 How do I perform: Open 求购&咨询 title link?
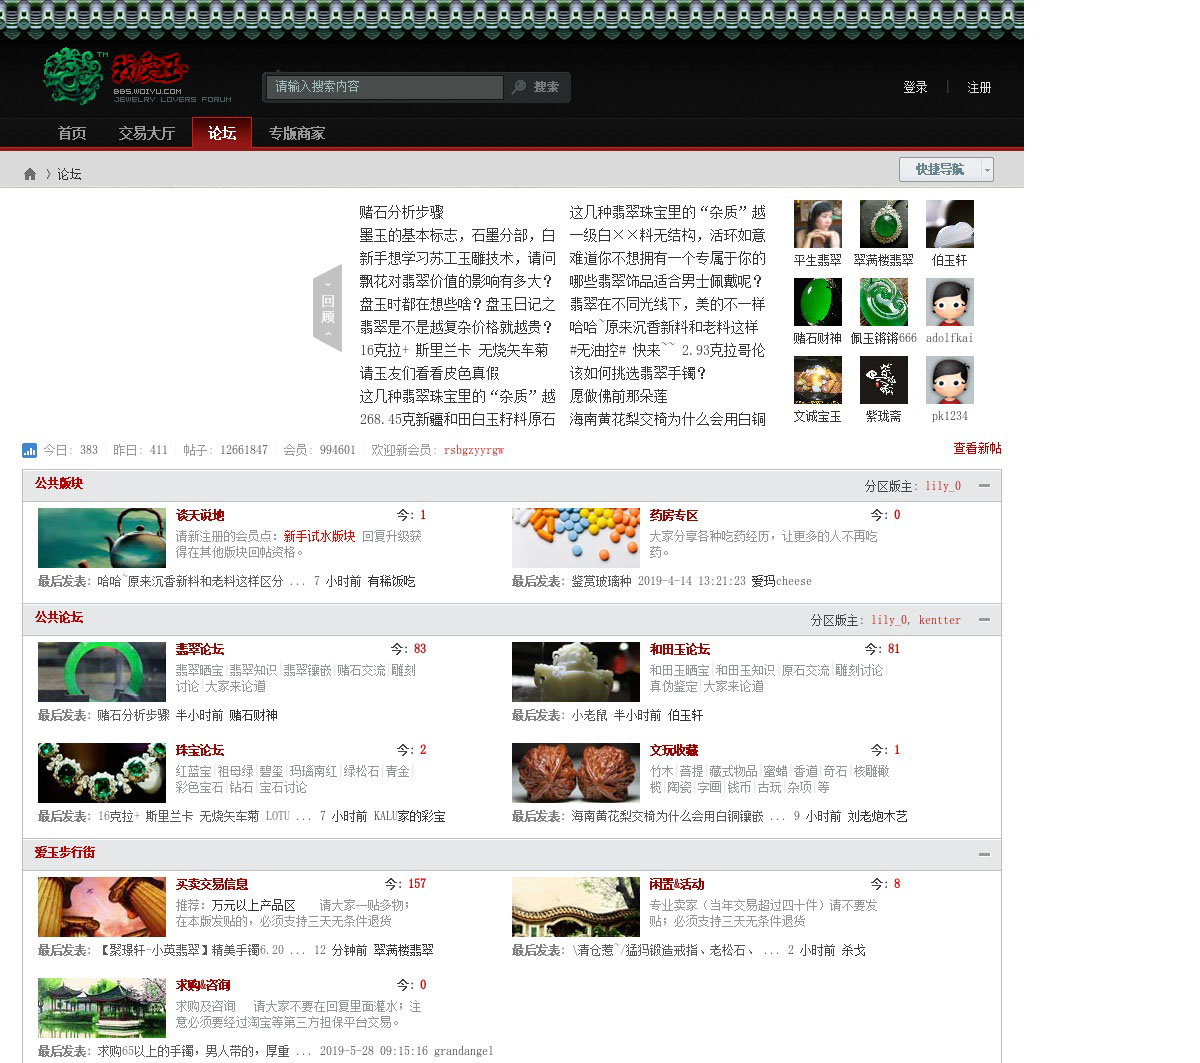click(203, 985)
